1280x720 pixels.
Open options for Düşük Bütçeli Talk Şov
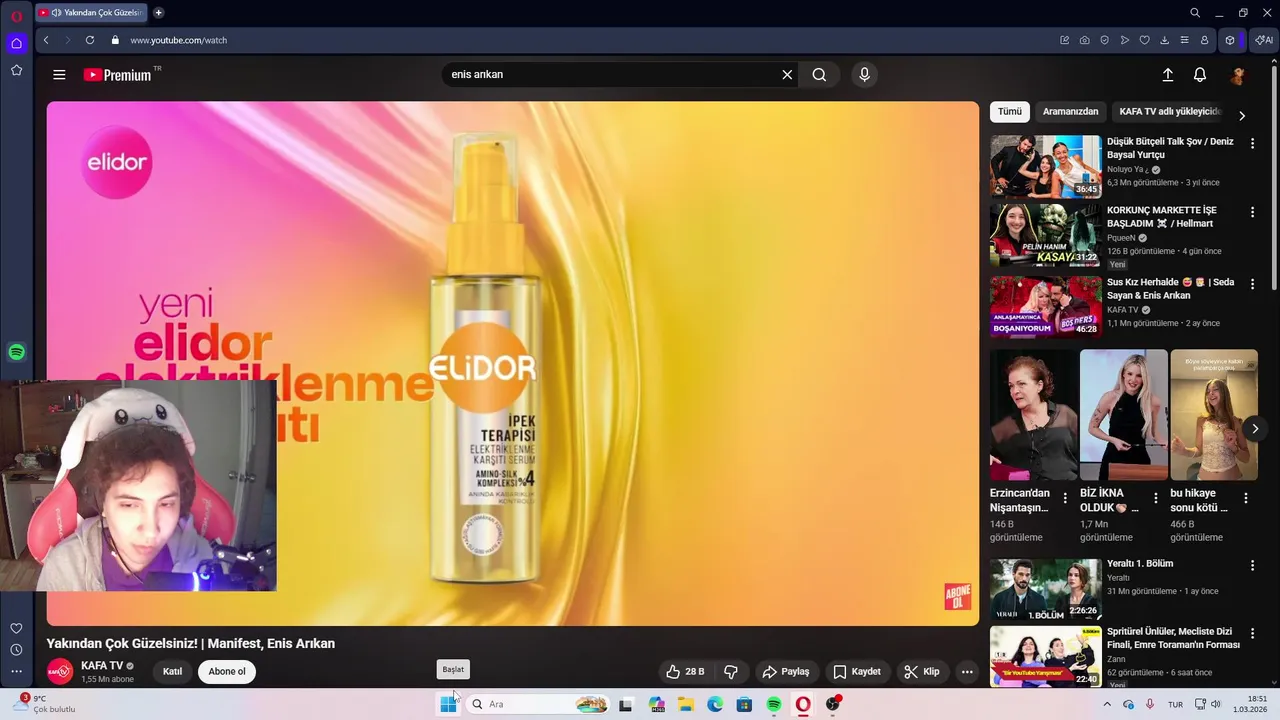(1252, 143)
